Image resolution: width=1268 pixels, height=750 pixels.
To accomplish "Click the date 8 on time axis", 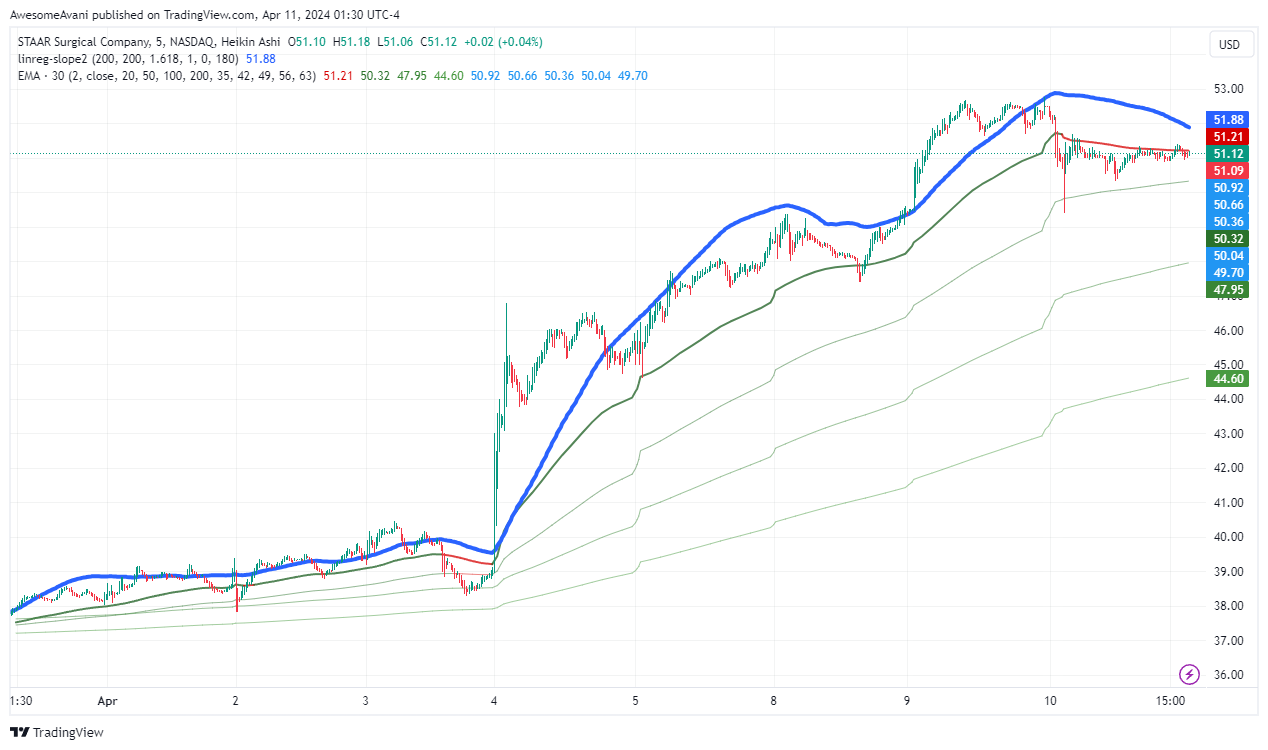I will click(776, 703).
